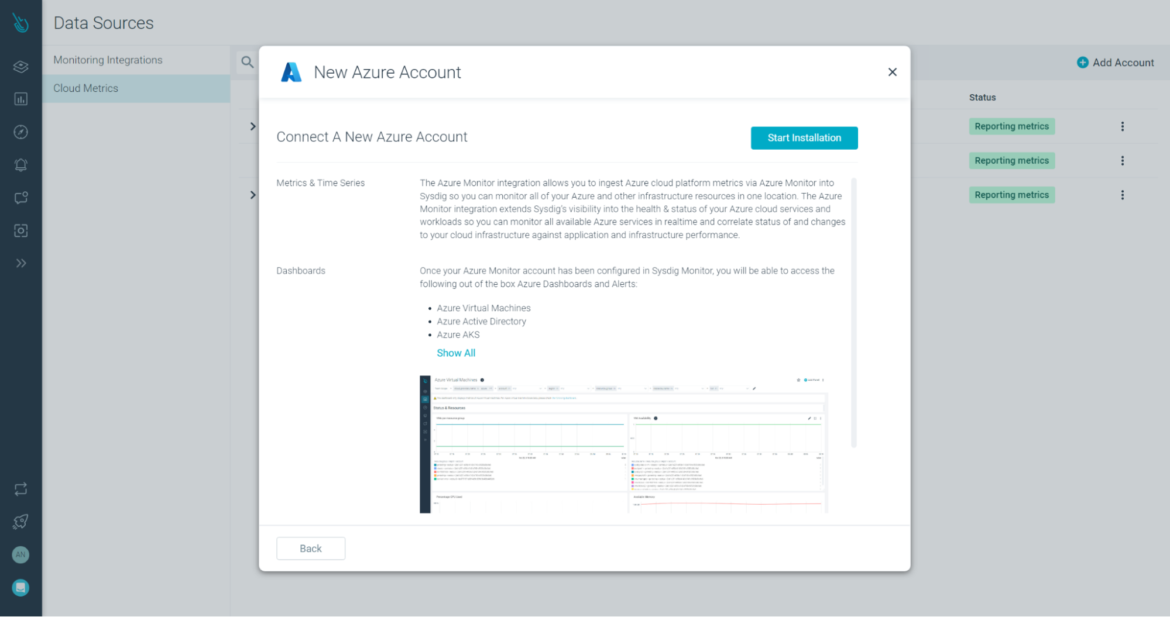Viewport: 1170px width, 617px height.
Task: Open the Advisor compass icon in sidebar
Action: coord(21,131)
